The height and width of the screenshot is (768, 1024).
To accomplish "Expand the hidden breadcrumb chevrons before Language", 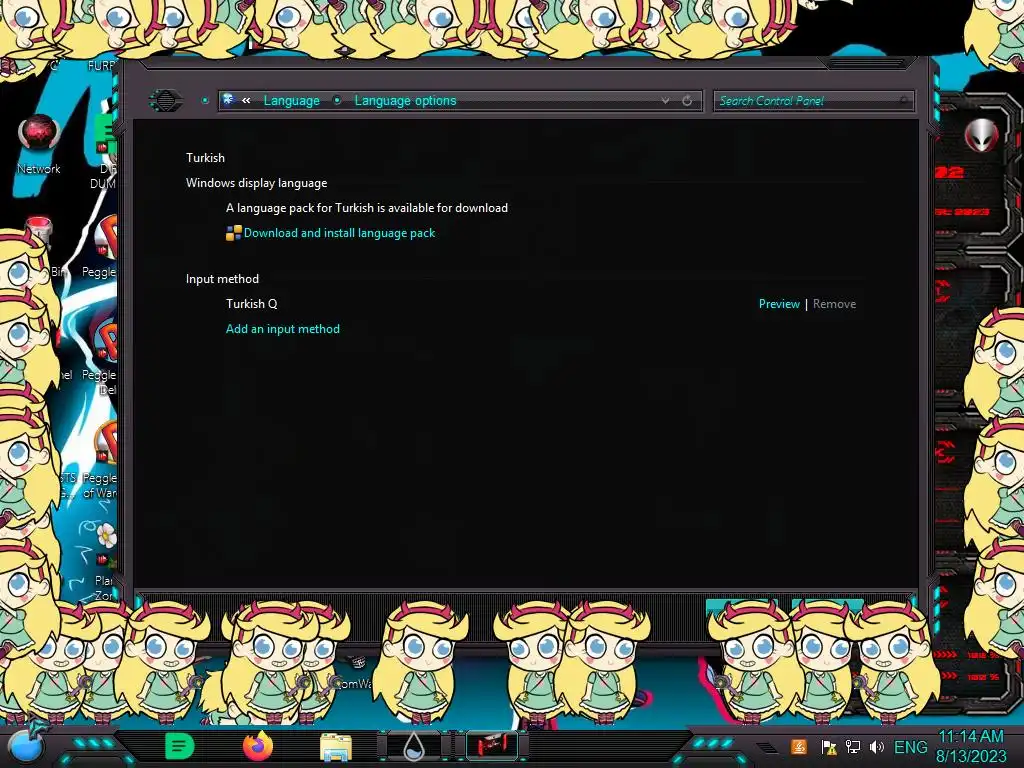I will (246, 101).
